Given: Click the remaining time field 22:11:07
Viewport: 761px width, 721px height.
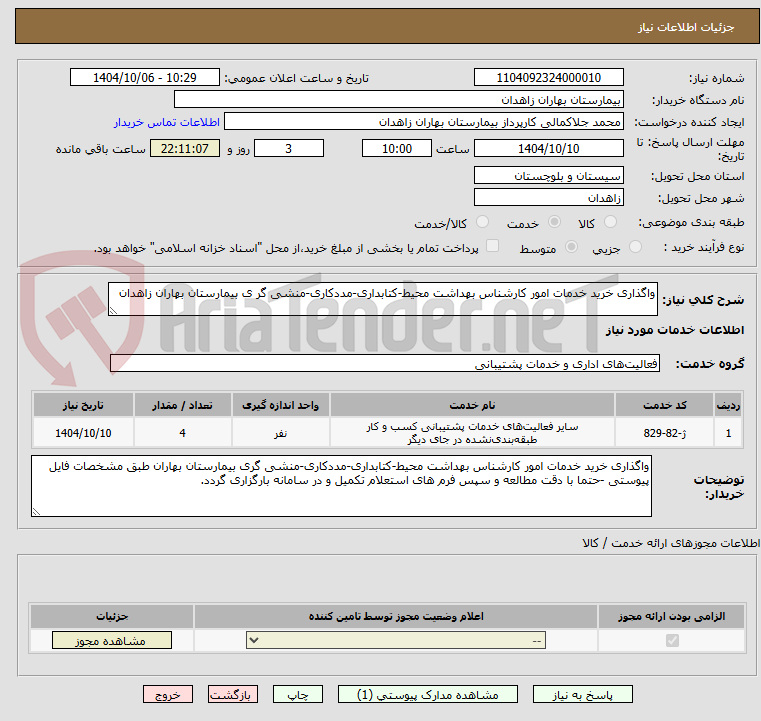Looking at the screenshot, I should pyautogui.click(x=185, y=148).
